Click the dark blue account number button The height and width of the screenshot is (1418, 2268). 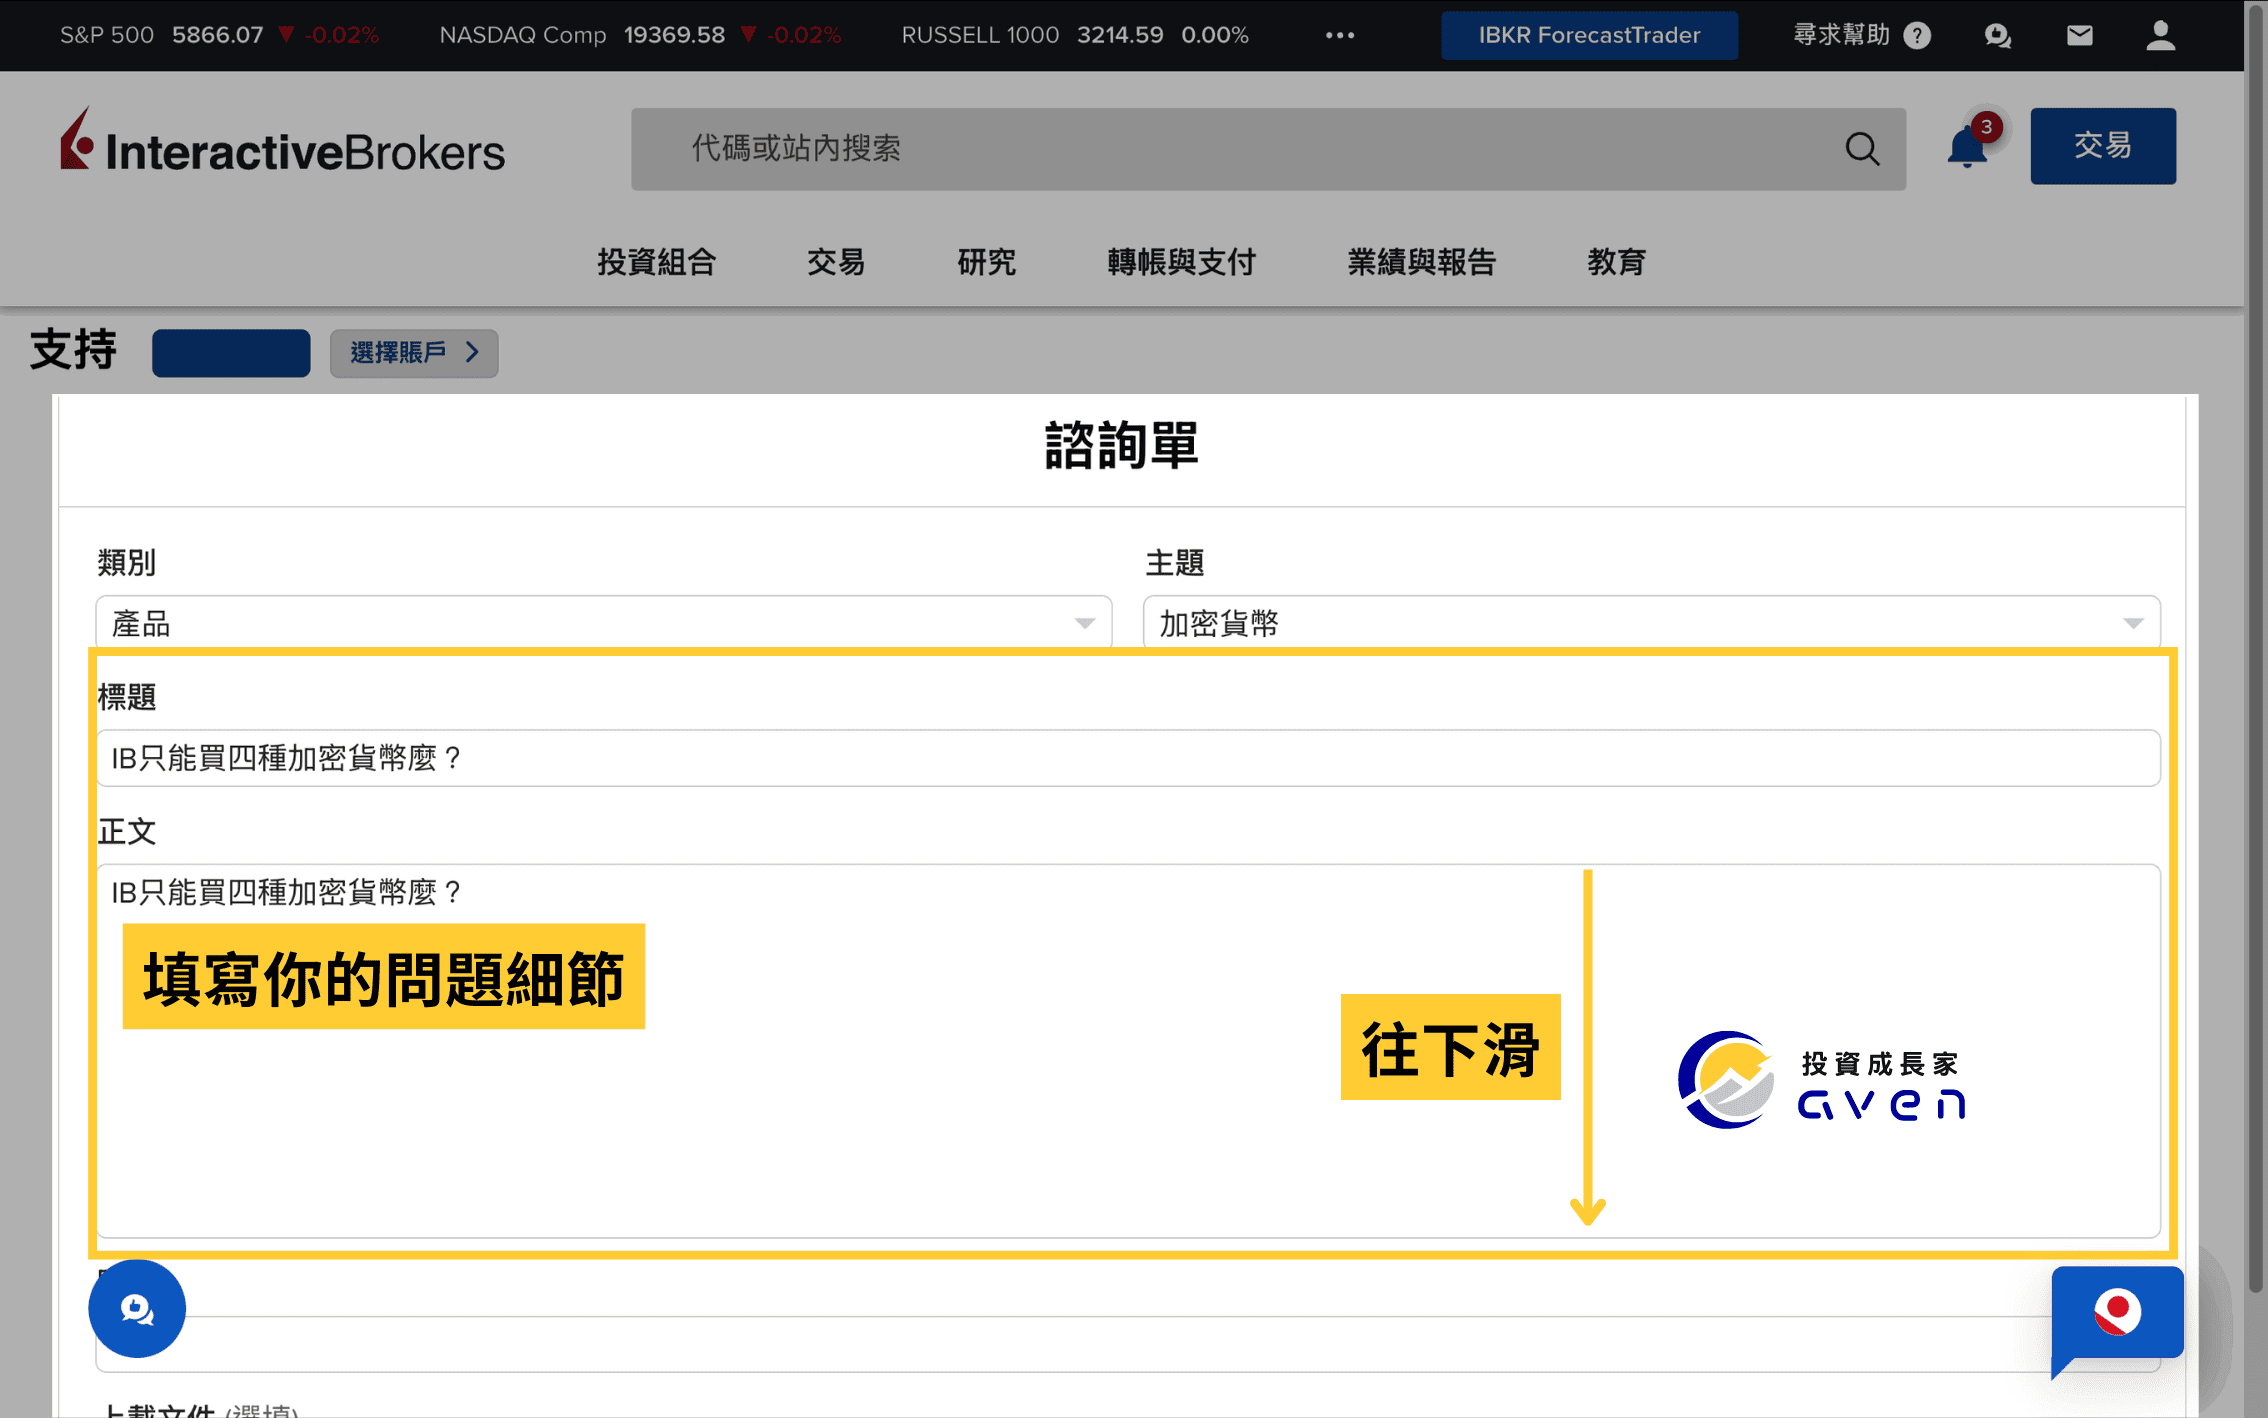tap(231, 352)
